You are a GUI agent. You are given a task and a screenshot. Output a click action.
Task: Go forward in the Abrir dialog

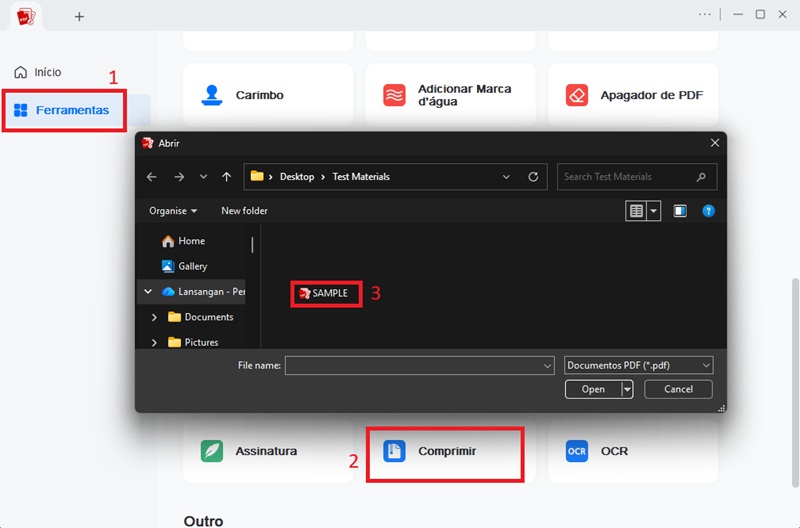point(179,177)
